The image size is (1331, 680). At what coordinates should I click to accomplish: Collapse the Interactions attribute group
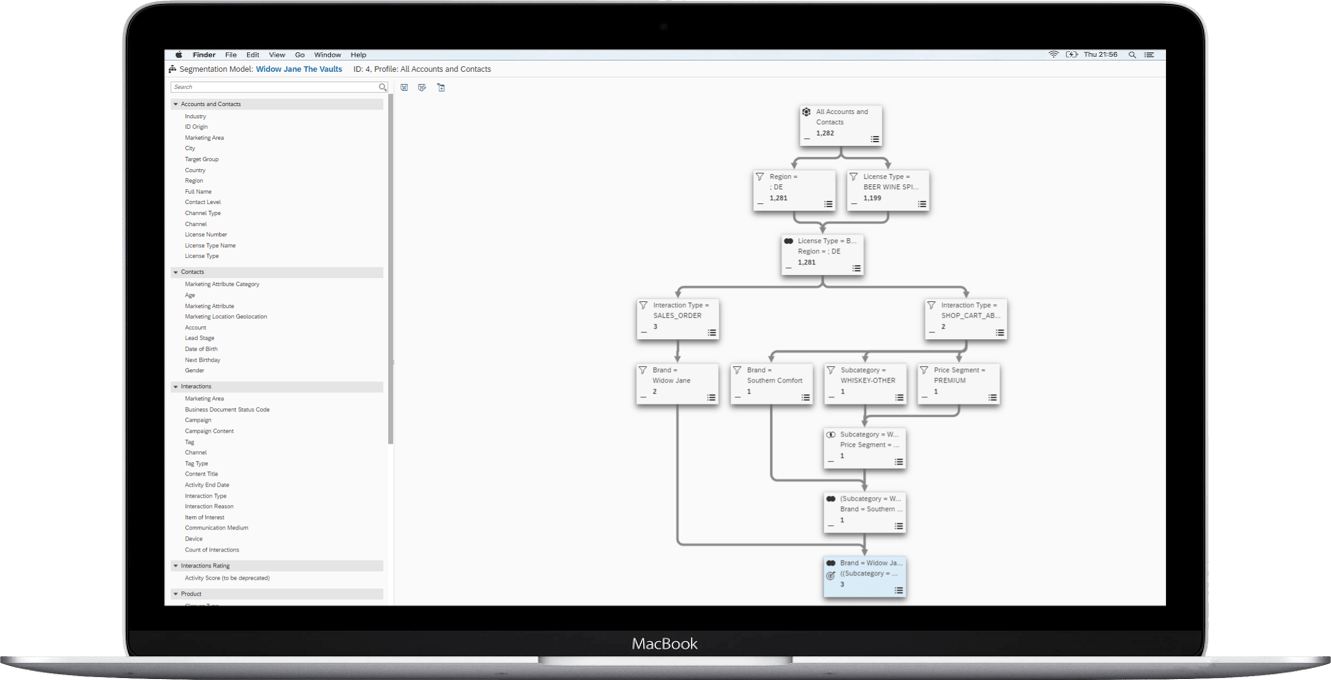[x=175, y=386]
